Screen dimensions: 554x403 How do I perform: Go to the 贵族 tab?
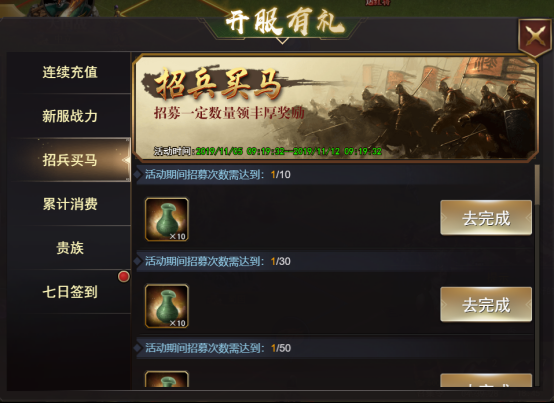(70, 248)
